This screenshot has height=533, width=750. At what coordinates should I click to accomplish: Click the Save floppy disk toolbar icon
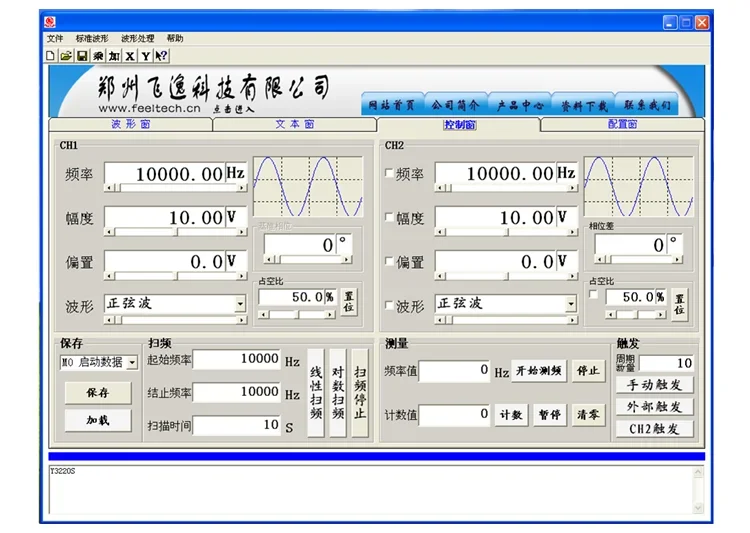pyautogui.click(x=82, y=56)
